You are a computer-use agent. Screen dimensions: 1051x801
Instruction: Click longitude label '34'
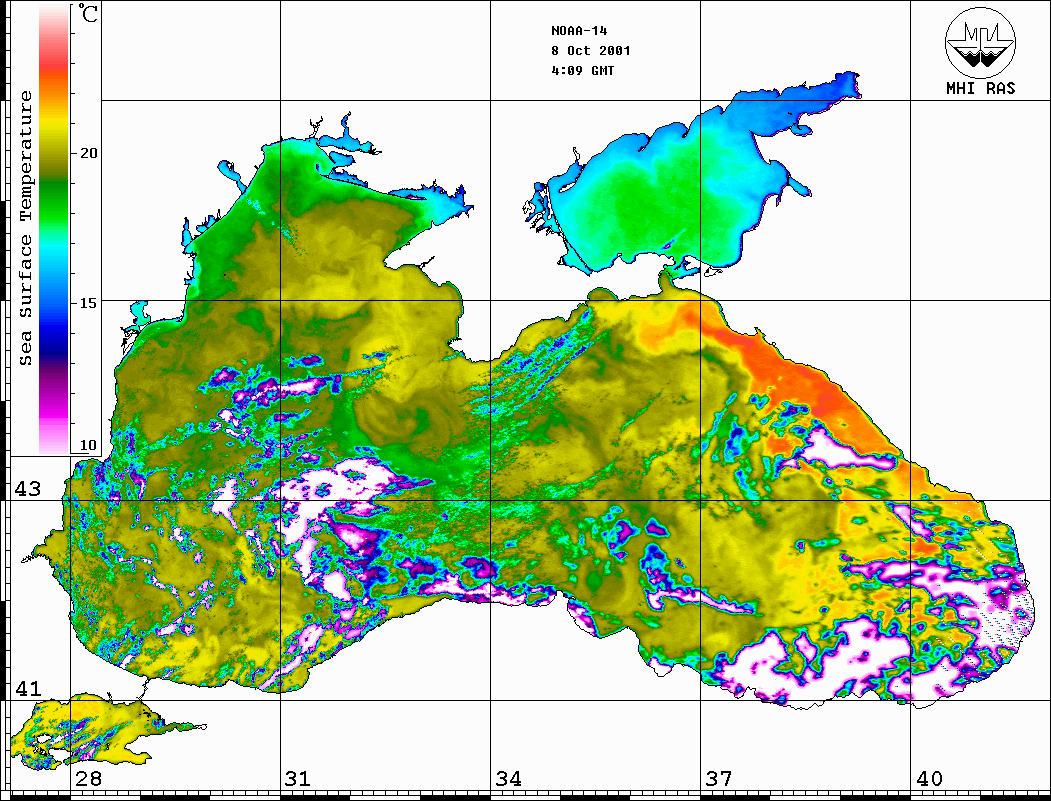point(508,778)
